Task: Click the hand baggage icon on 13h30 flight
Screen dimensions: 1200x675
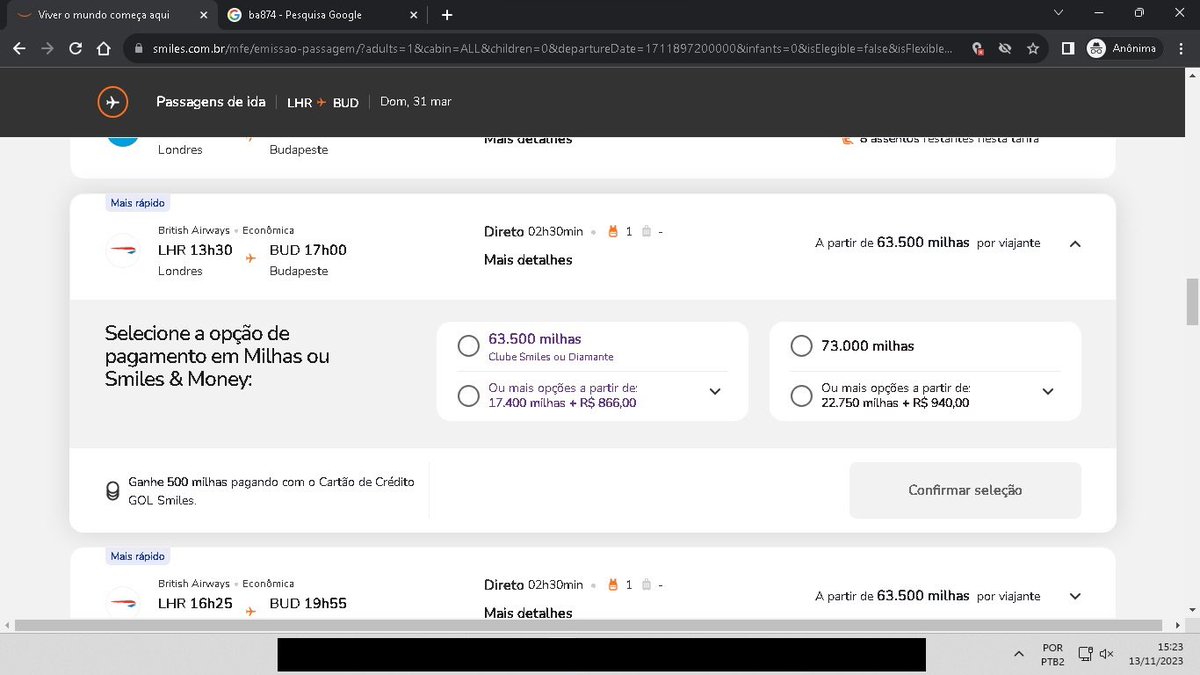Action: tap(614, 232)
